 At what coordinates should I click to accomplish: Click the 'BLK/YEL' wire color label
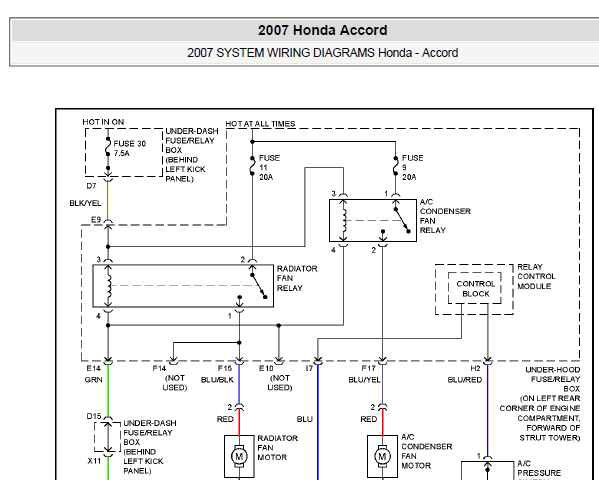click(x=85, y=203)
